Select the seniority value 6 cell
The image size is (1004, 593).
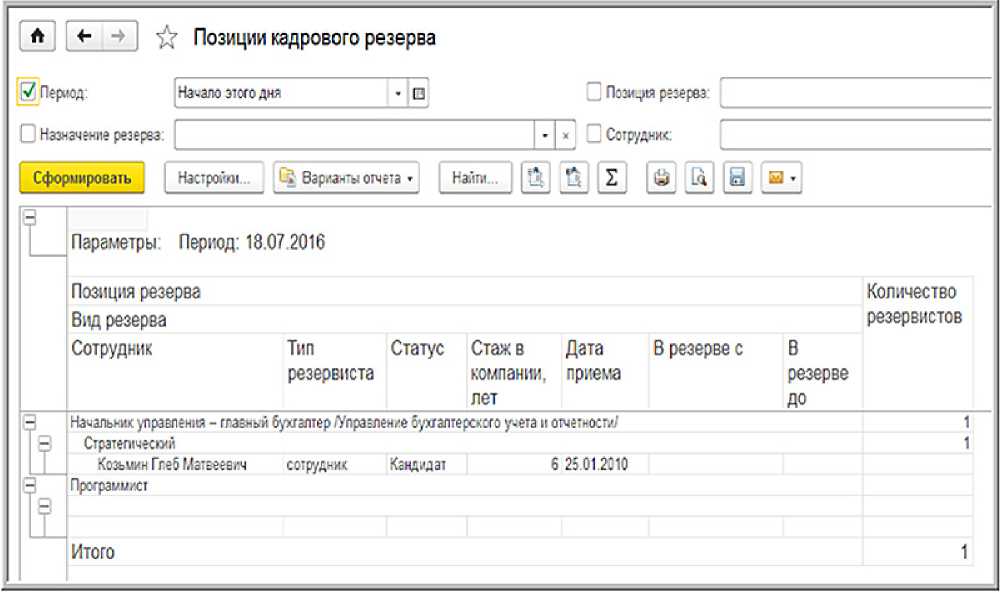(514, 464)
